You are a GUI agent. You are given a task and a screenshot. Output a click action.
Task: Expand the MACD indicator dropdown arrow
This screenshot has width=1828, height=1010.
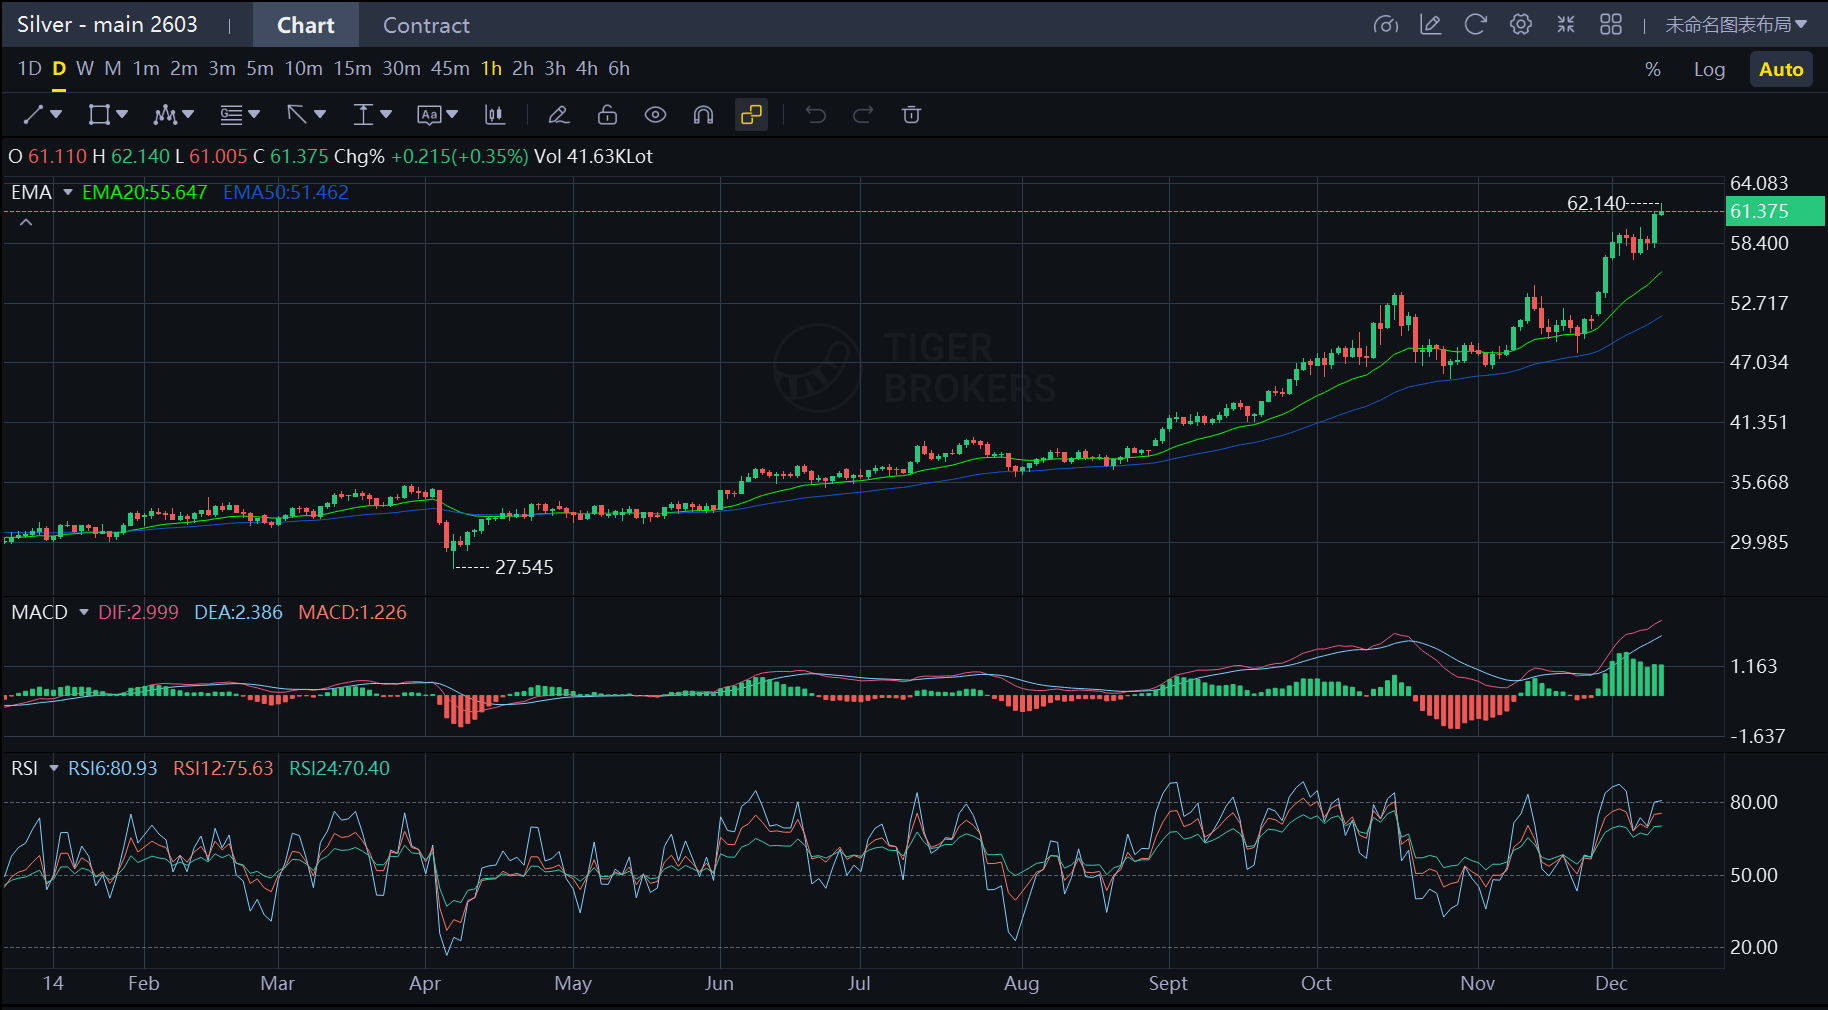pyautogui.click(x=84, y=612)
